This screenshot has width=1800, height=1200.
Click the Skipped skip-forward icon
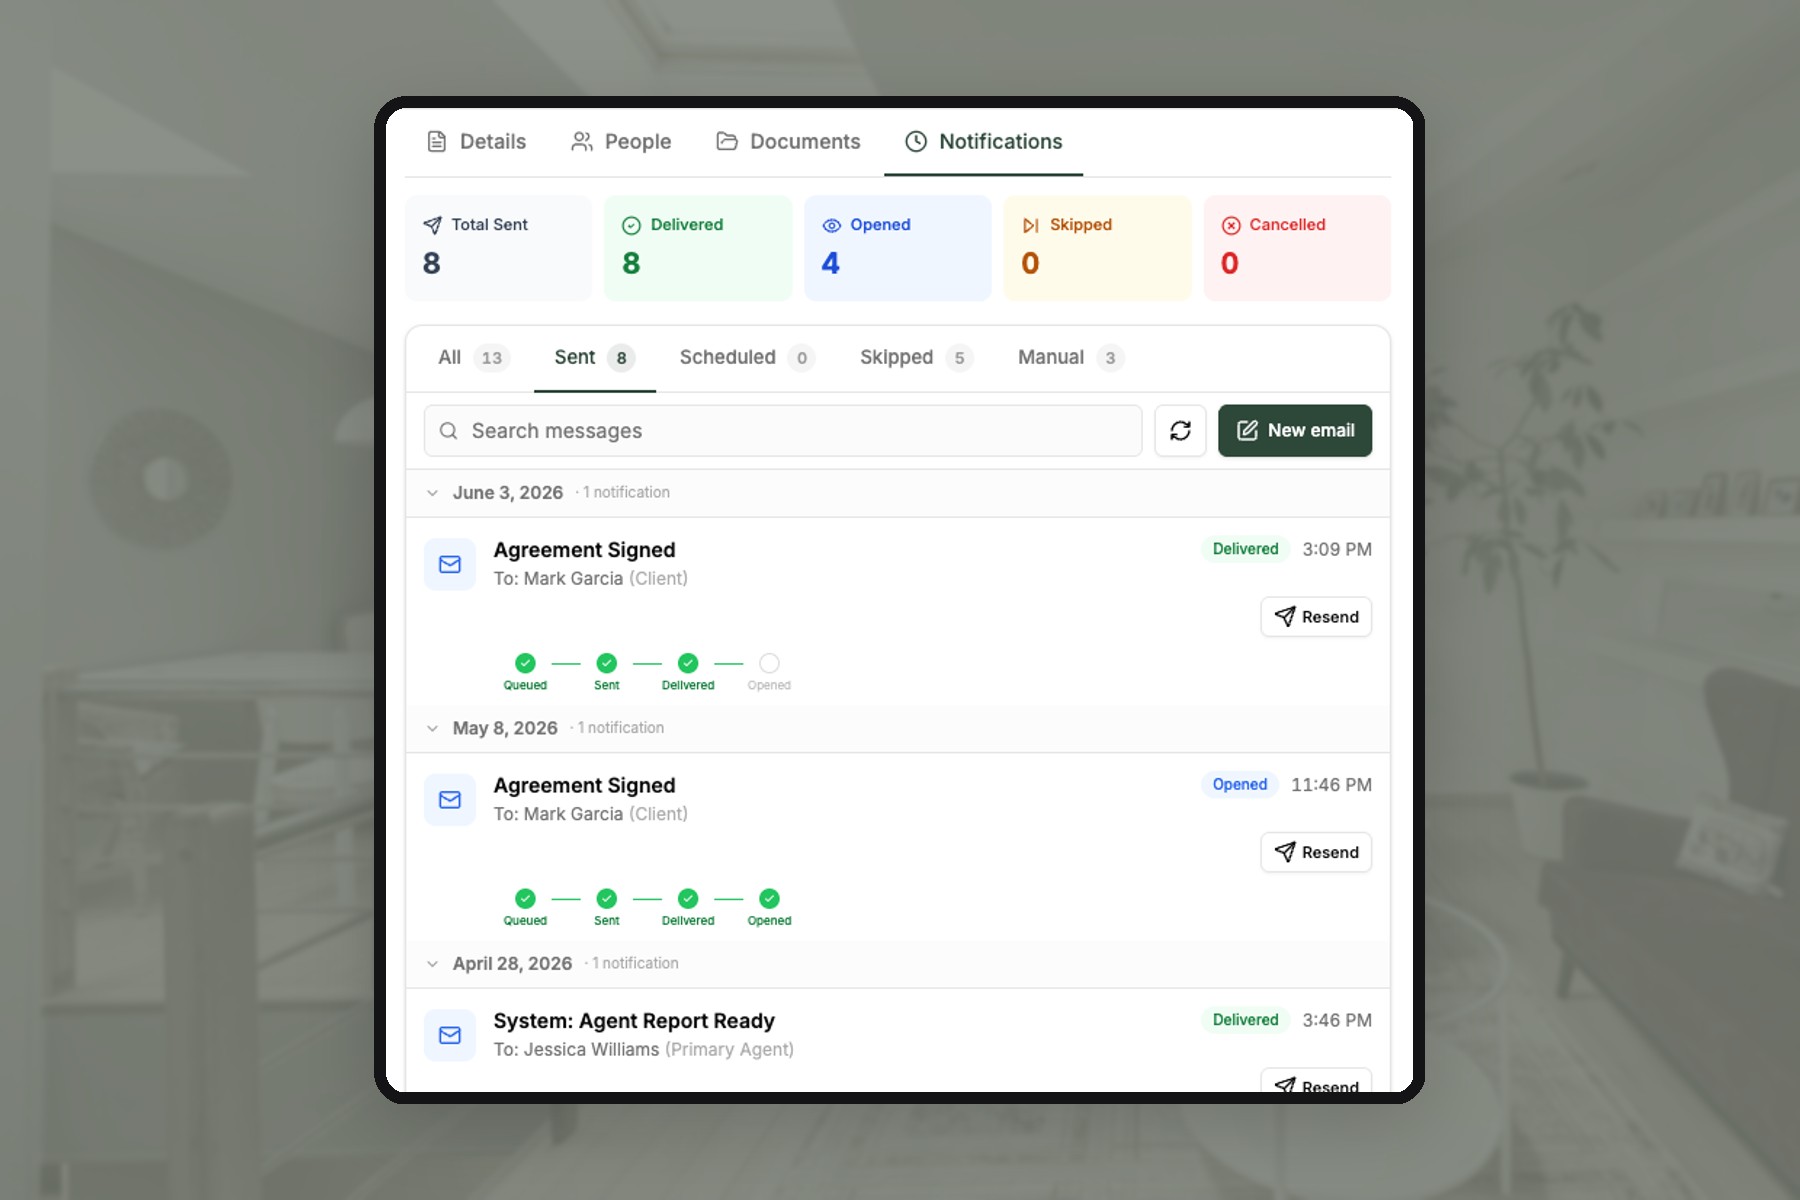point(1030,225)
